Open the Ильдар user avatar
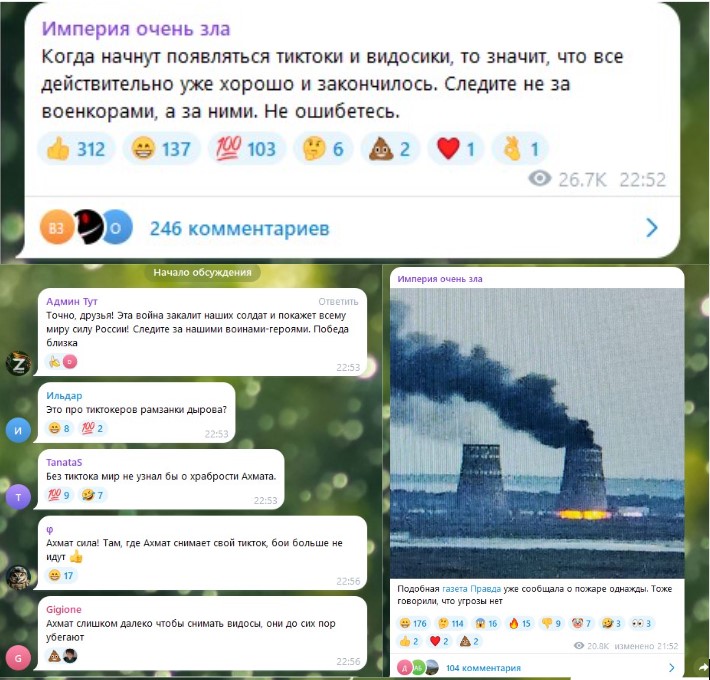Screen dimensions: 710x680 tap(18, 430)
